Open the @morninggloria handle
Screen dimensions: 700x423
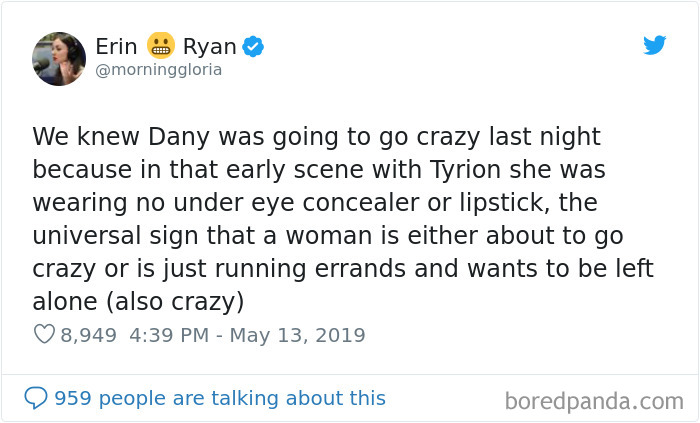click(x=158, y=70)
